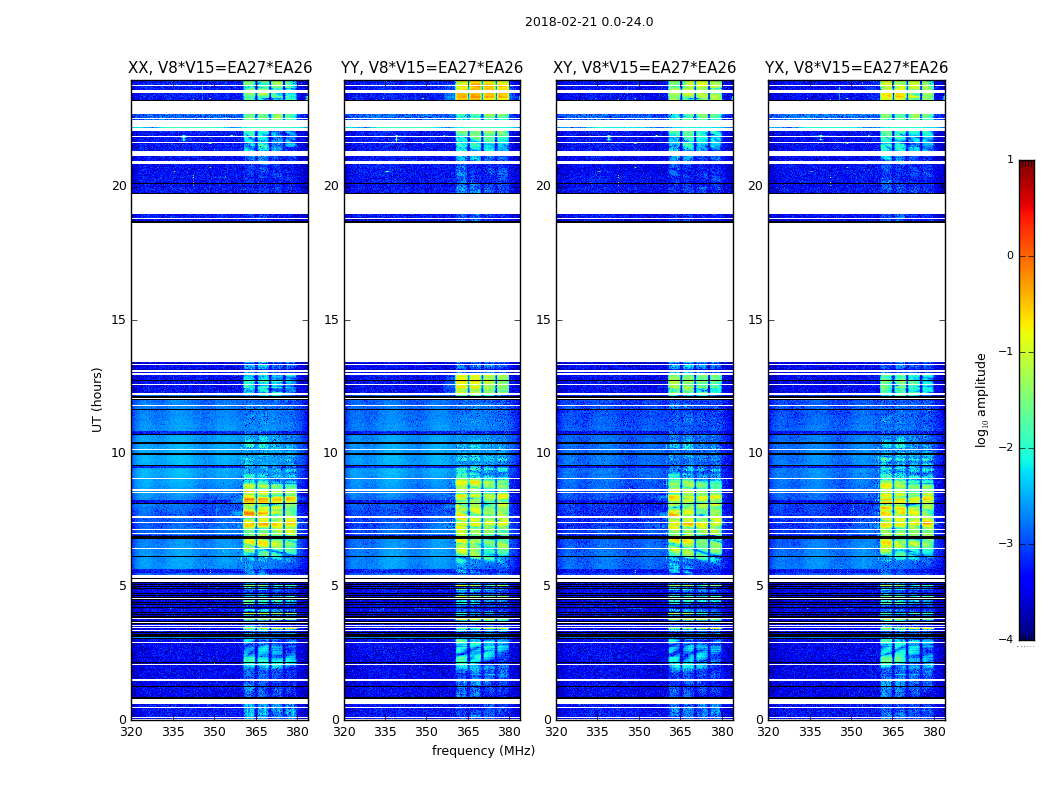This screenshot has width=1050, height=800.
Task: Click the large white data gap in XX panel
Action: click(220, 292)
